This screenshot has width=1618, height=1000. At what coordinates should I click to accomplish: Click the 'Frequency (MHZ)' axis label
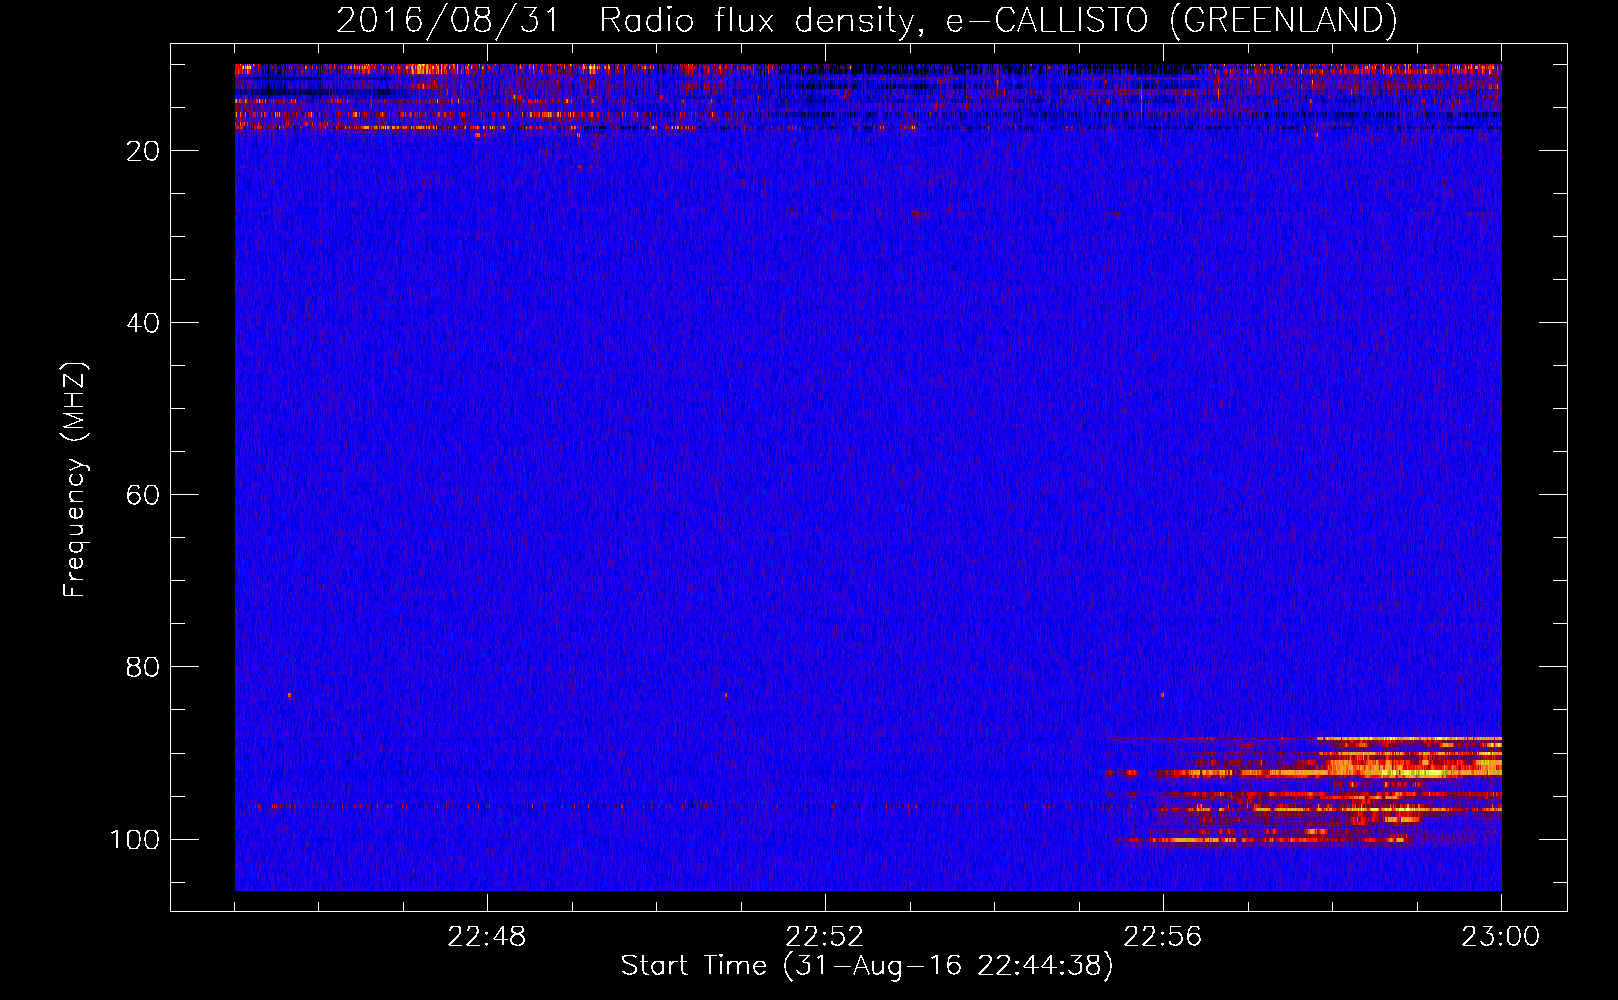(x=75, y=479)
